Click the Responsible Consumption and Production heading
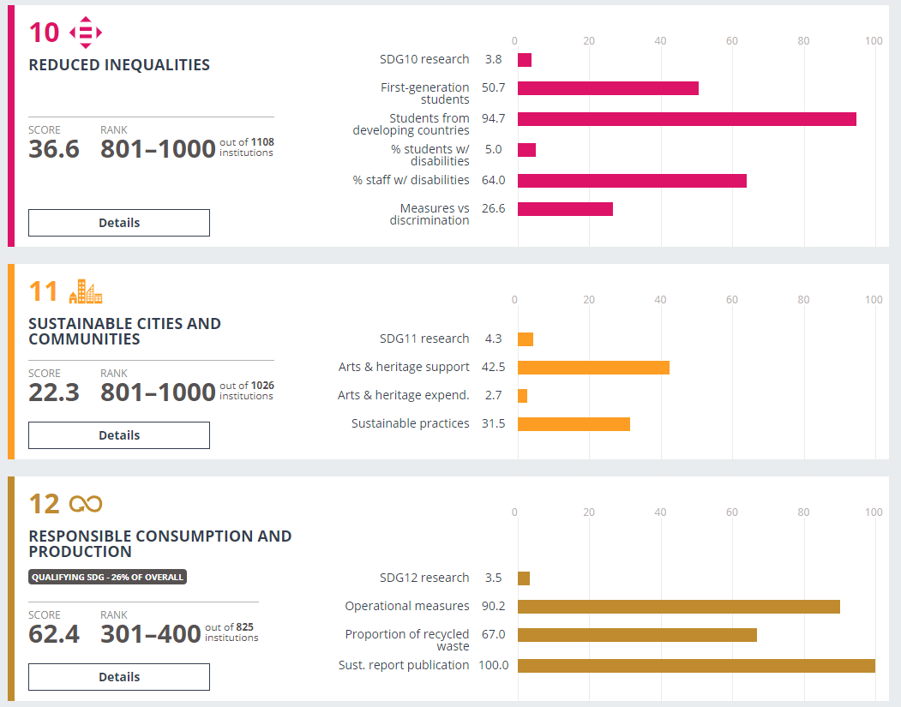The image size is (901, 707). [160, 544]
